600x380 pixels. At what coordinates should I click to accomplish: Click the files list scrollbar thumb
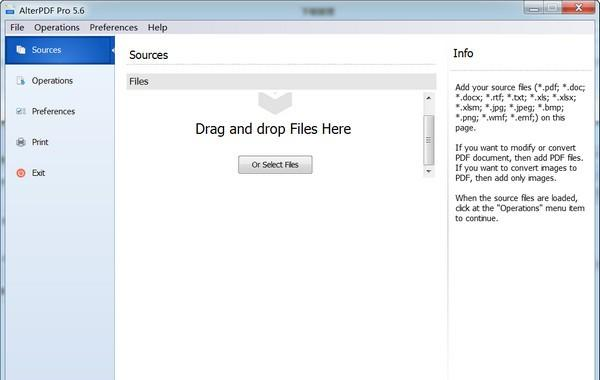click(x=429, y=140)
